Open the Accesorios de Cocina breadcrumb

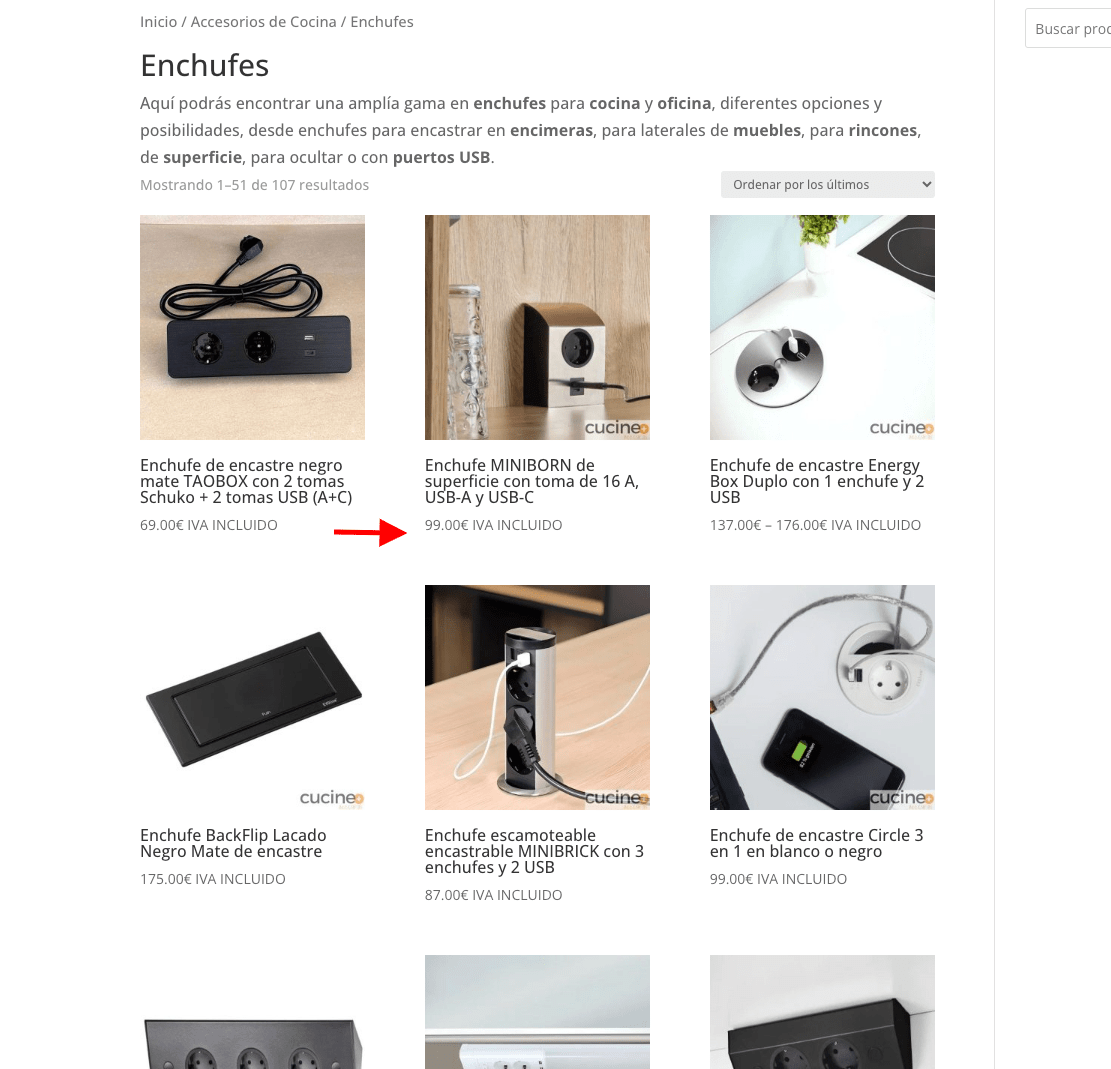[264, 22]
